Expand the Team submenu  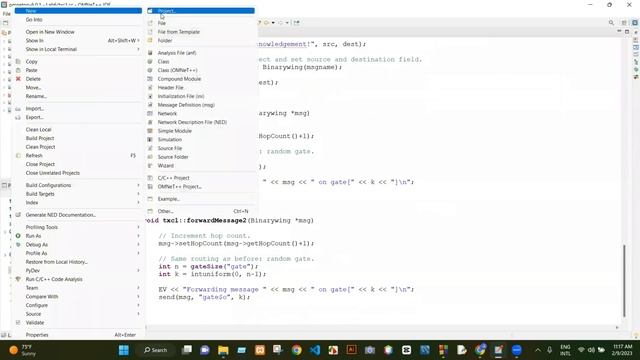click(x=78, y=288)
